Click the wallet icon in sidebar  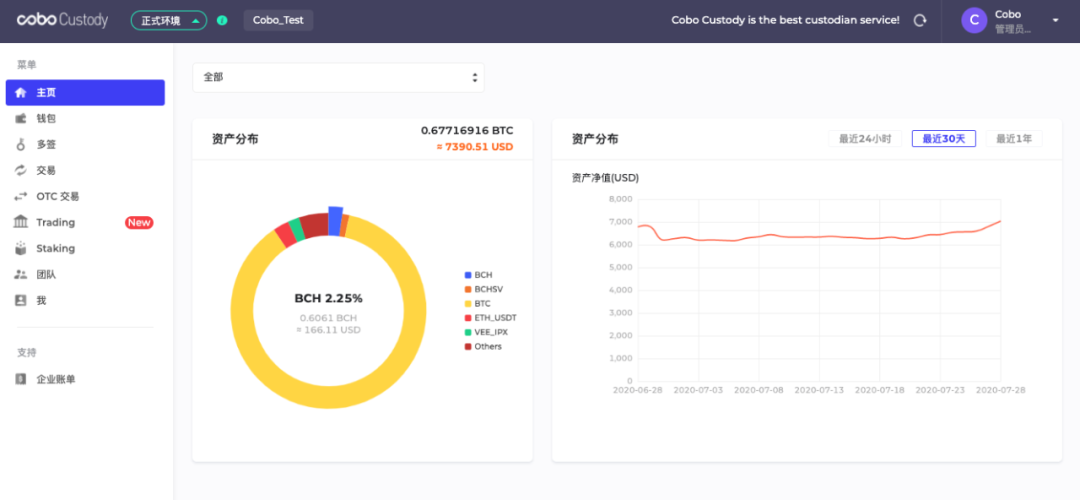click(x=20, y=119)
